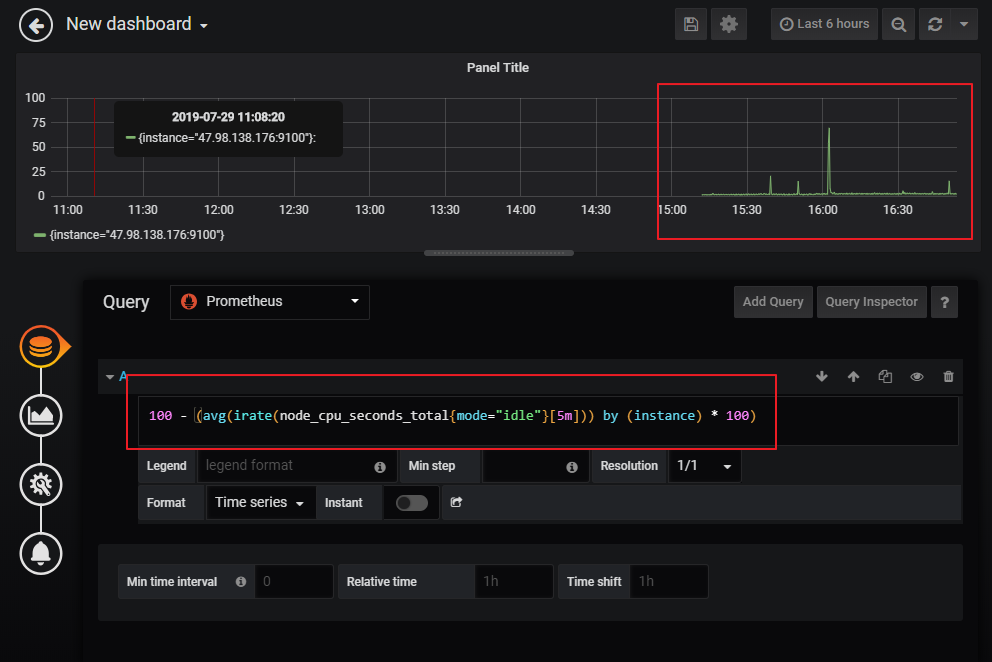The height and width of the screenshot is (662, 992).
Task: Grab the panel resize handle below graph
Action: tap(499, 253)
